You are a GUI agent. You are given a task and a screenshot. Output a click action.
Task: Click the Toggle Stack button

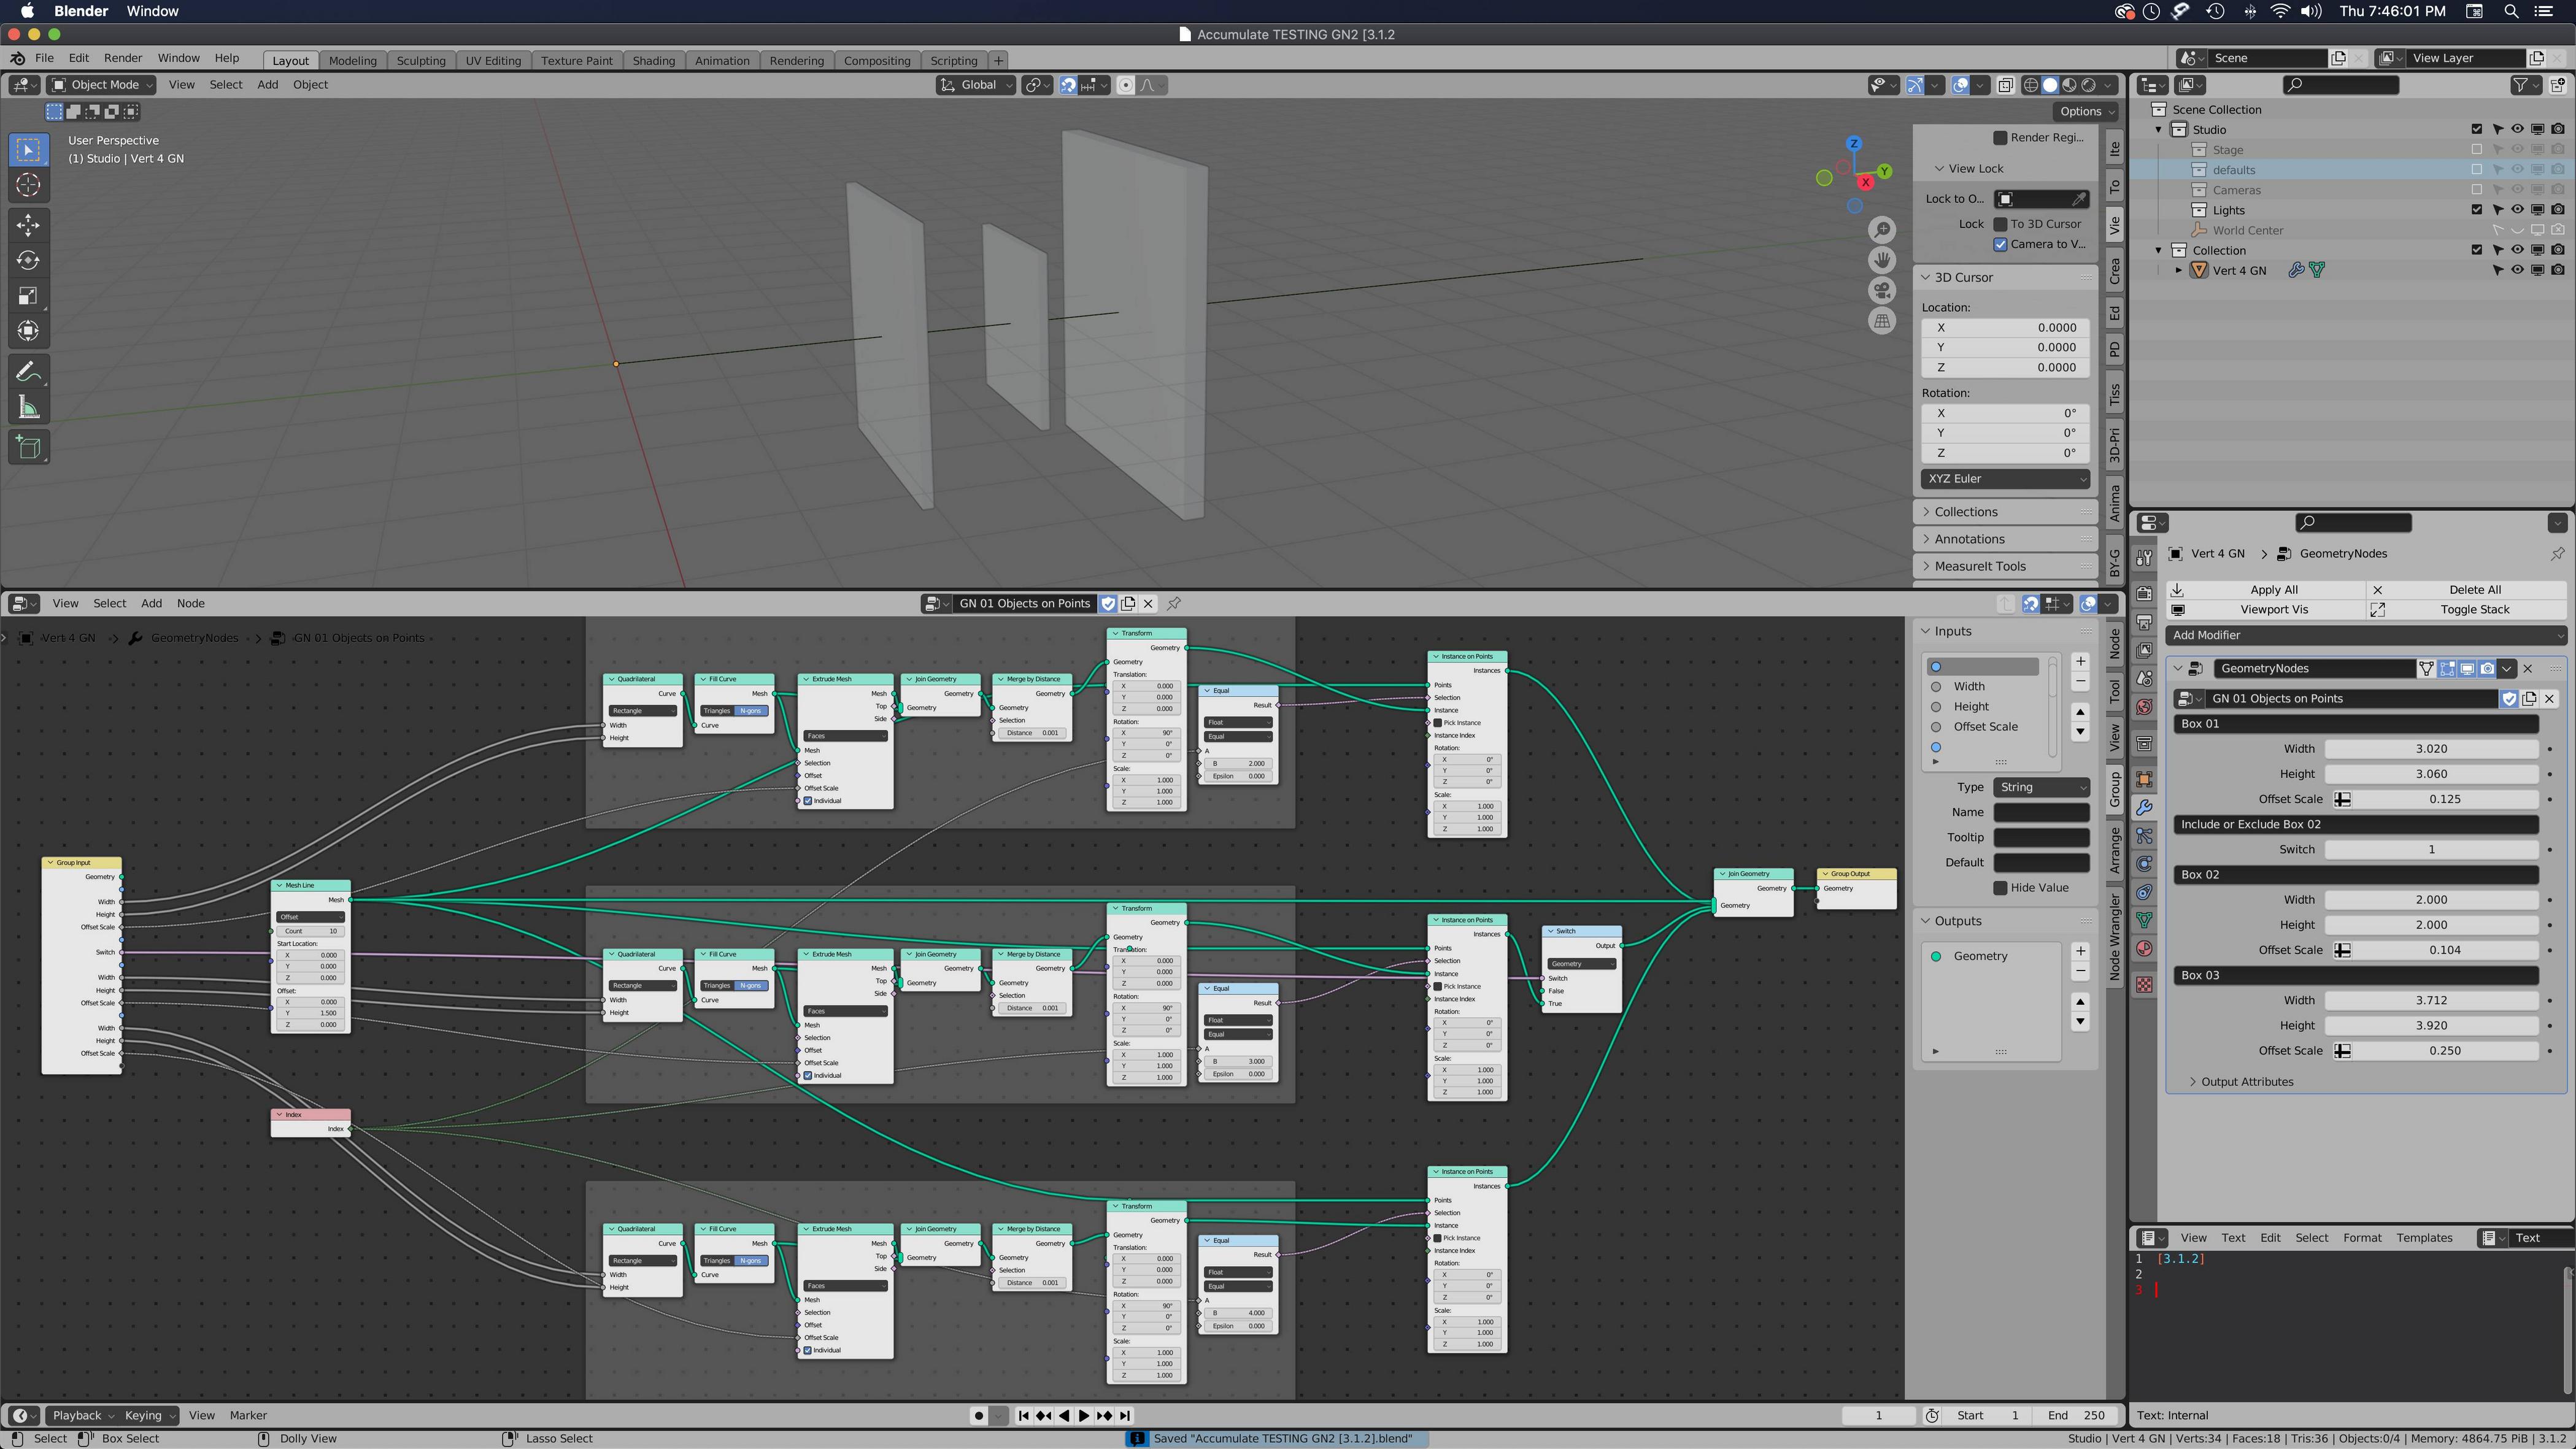(2467, 610)
